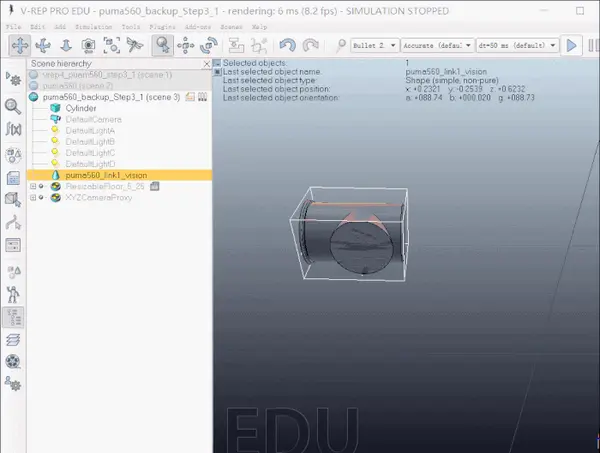Select the camera angle tool
The height and width of the screenshot is (453, 600).
(x=88, y=46)
